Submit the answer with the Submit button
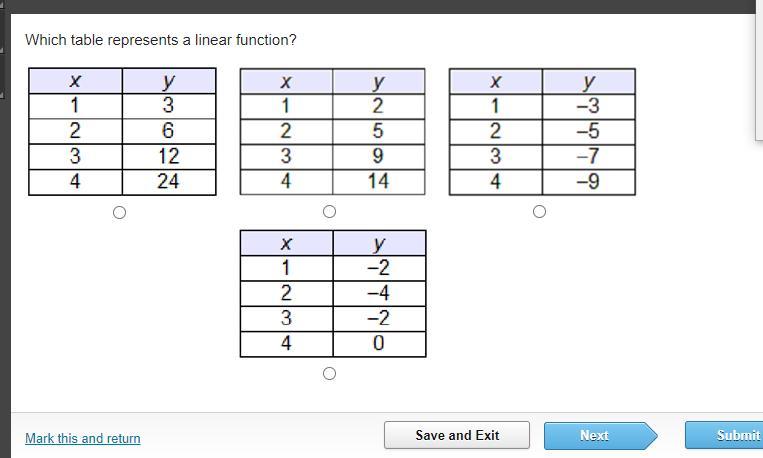Image resolution: width=763 pixels, height=458 pixels. tap(724, 435)
